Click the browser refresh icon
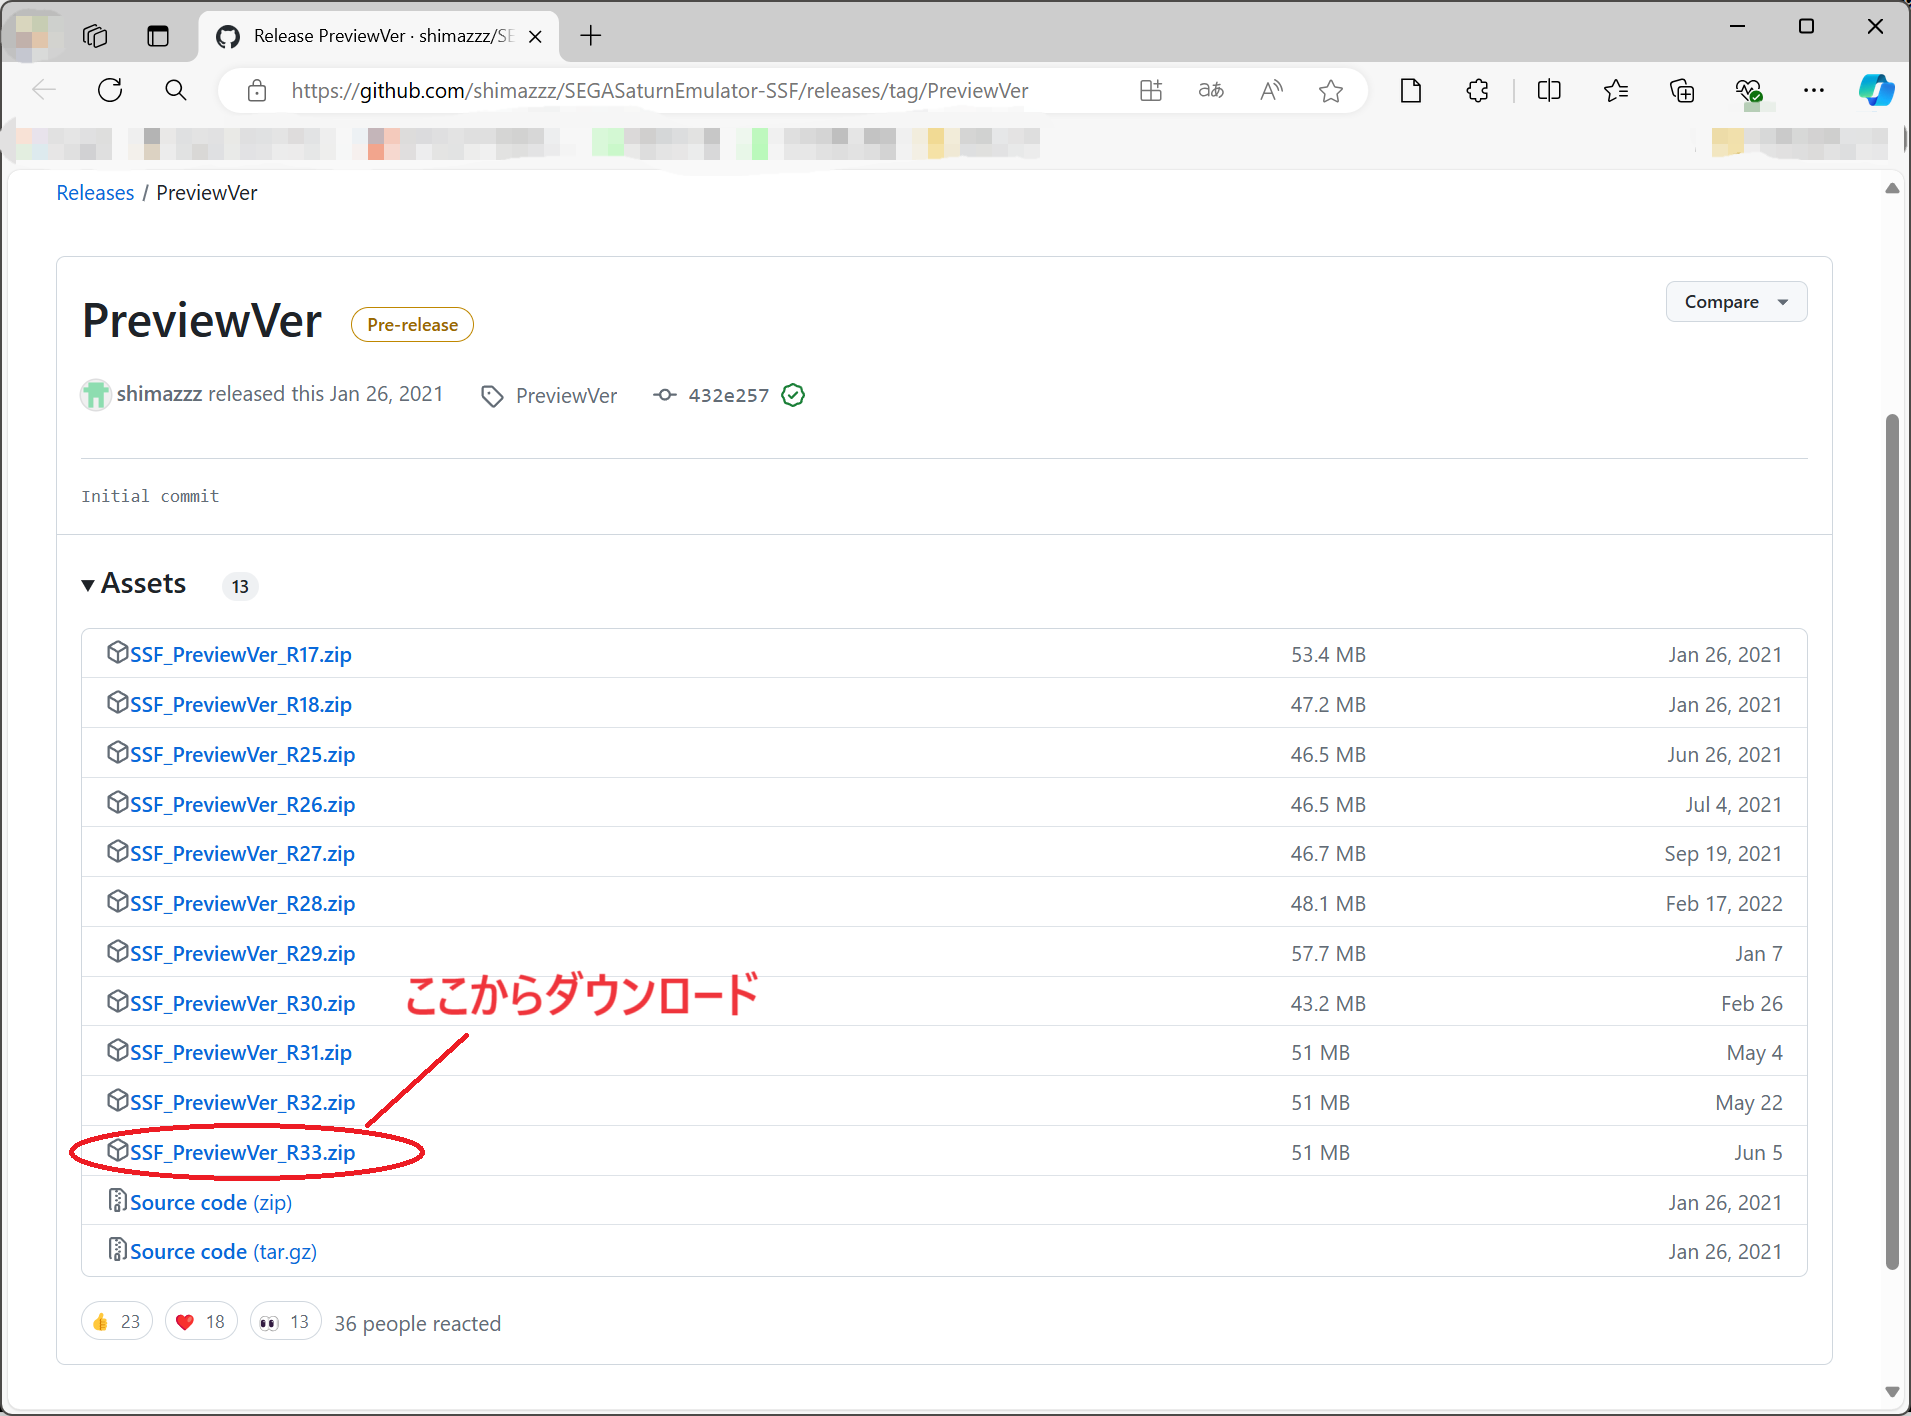1911x1416 pixels. click(x=110, y=90)
